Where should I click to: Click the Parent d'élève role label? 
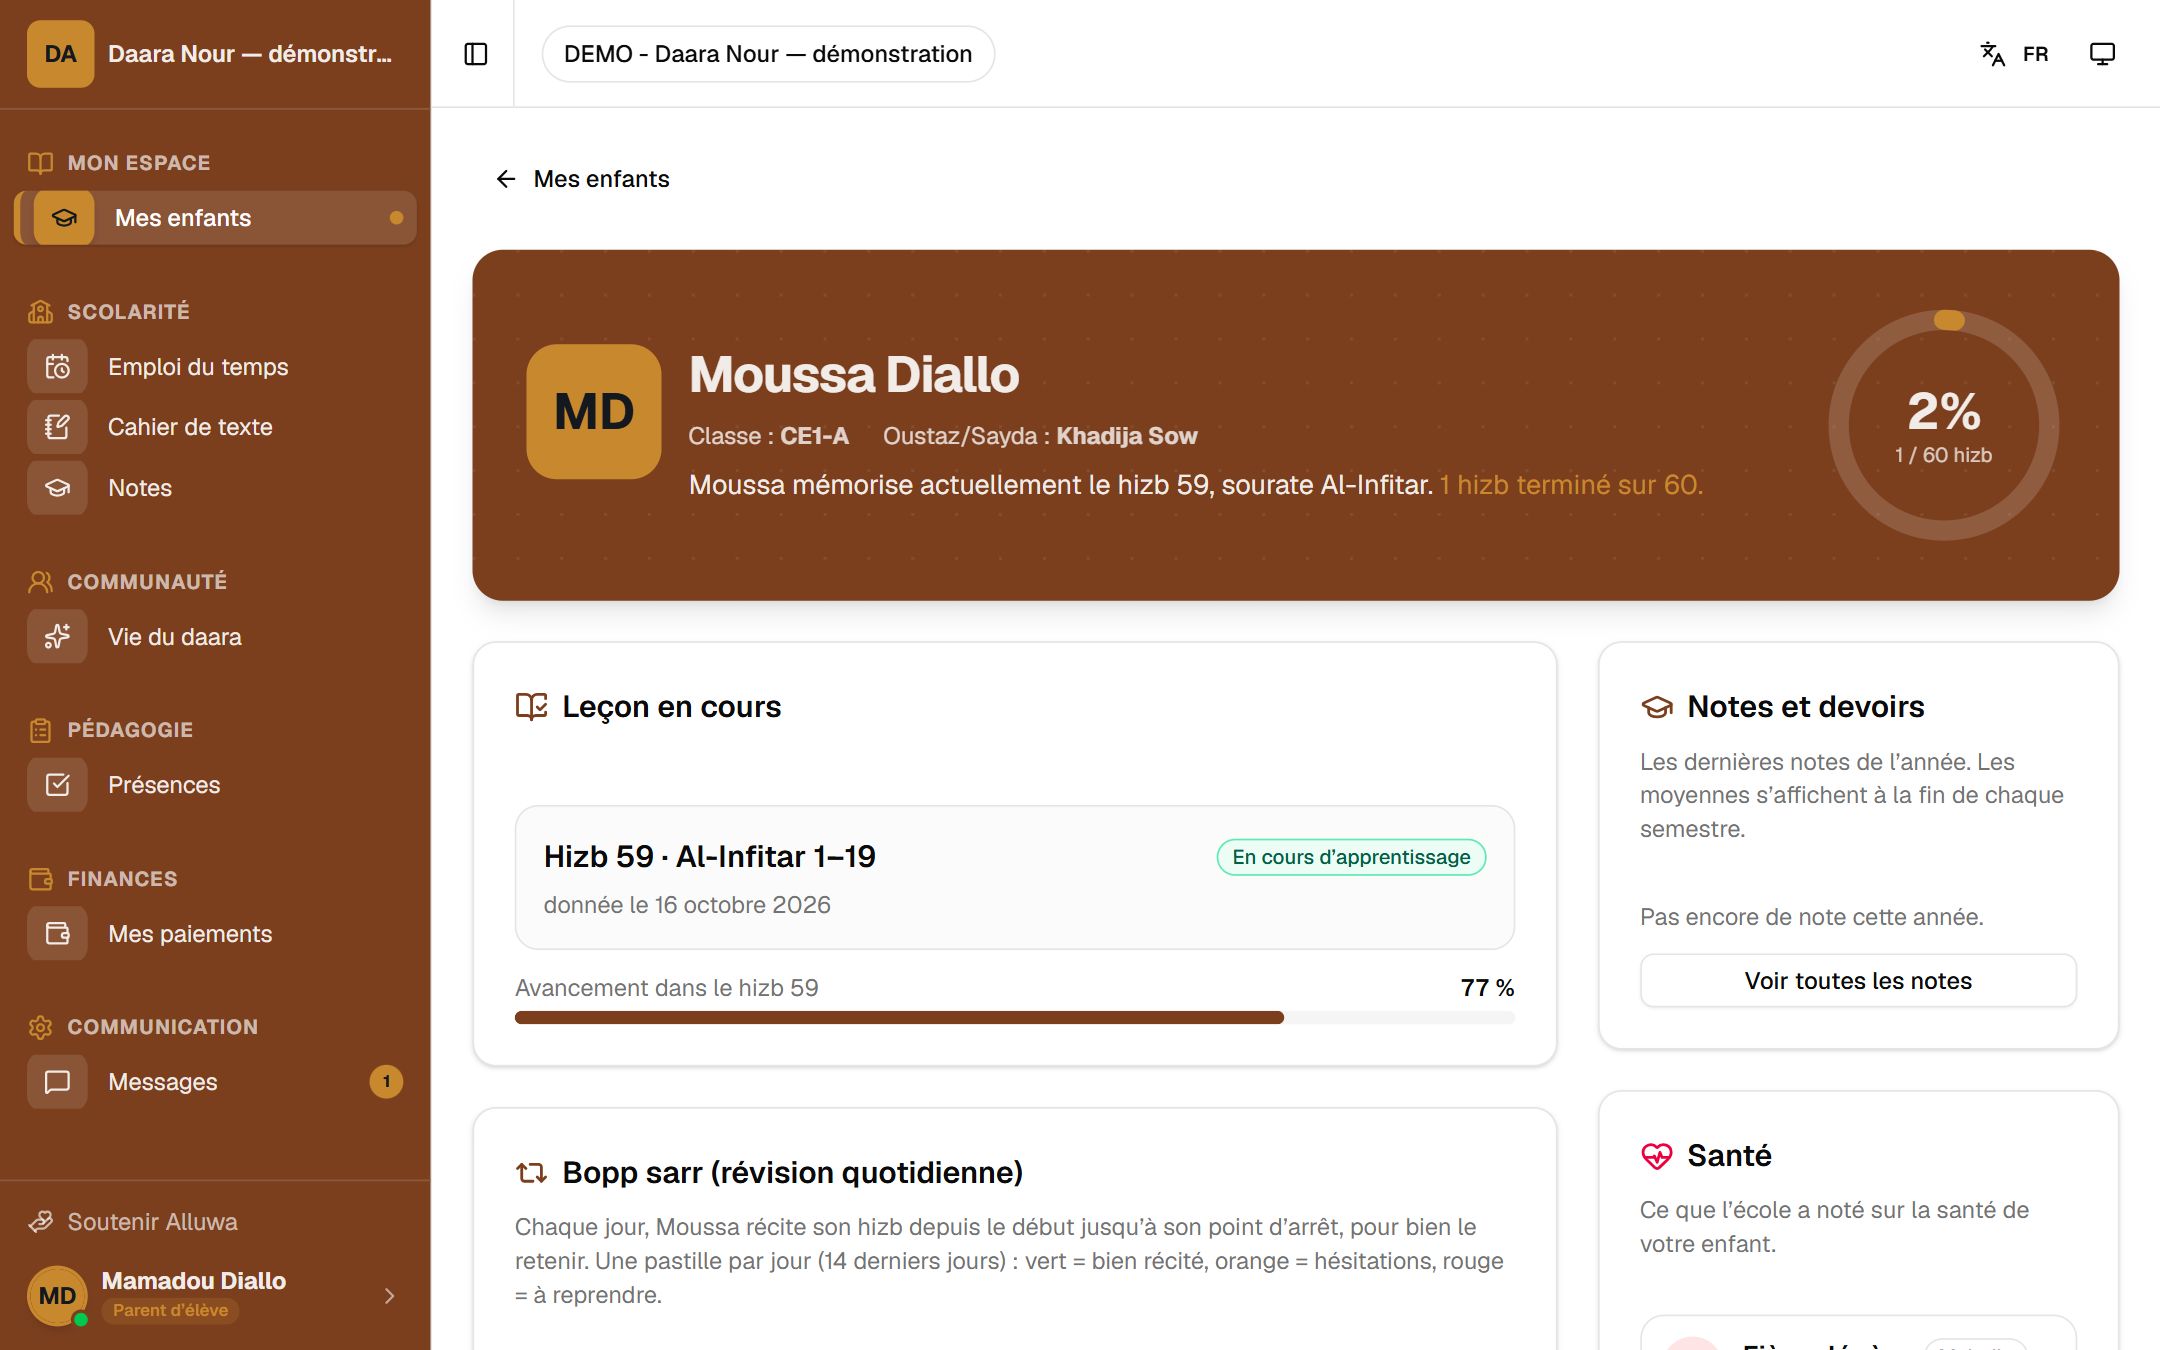pyautogui.click(x=170, y=1310)
